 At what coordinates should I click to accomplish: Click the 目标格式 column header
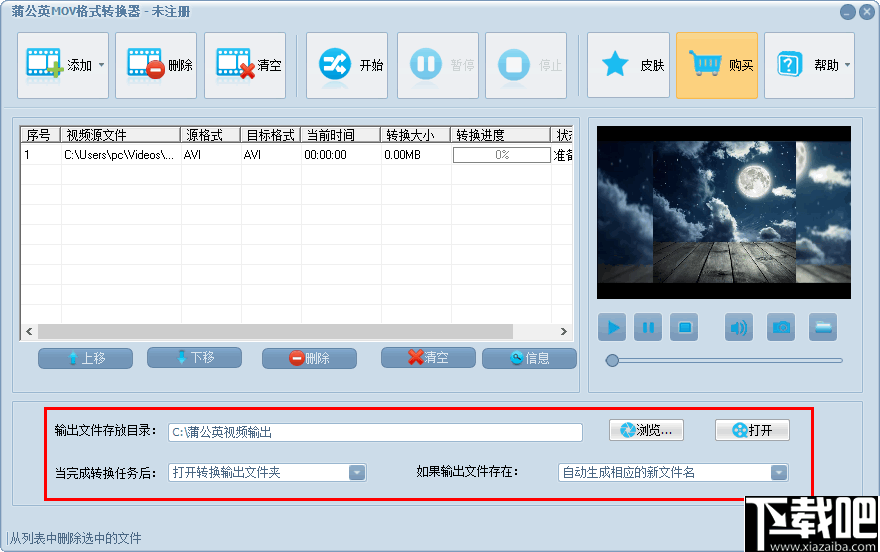pyautogui.click(x=271, y=135)
